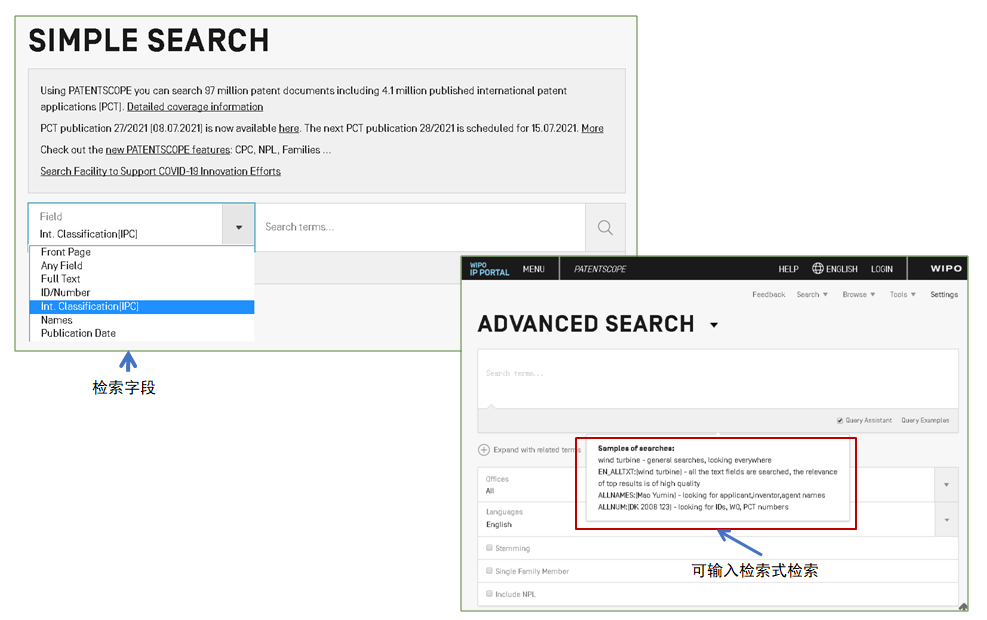The image size is (987, 620).
Task: Open the MENU item in the header
Action: (x=533, y=269)
